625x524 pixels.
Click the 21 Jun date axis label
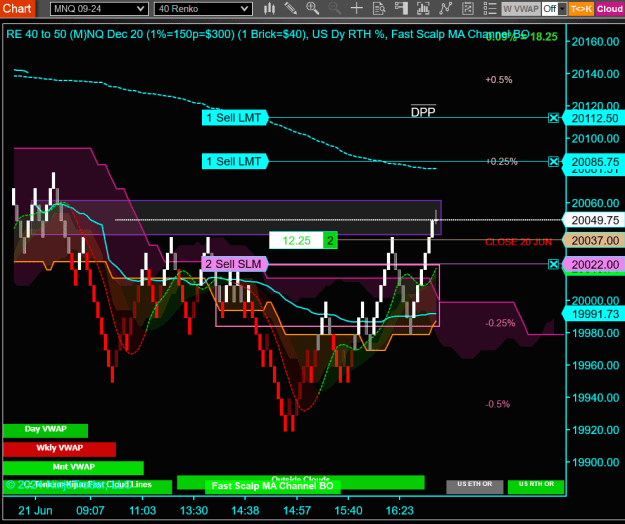coord(35,510)
